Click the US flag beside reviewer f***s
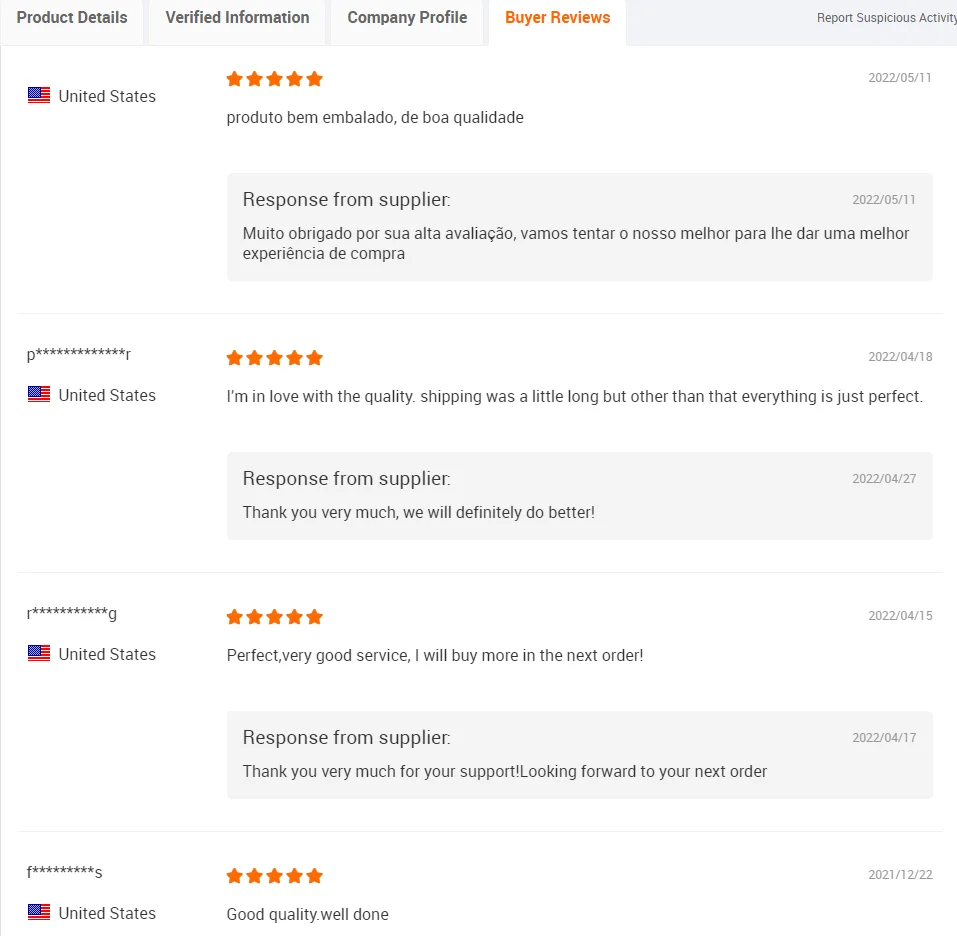Screen dimensions: 957x936 tap(39, 913)
